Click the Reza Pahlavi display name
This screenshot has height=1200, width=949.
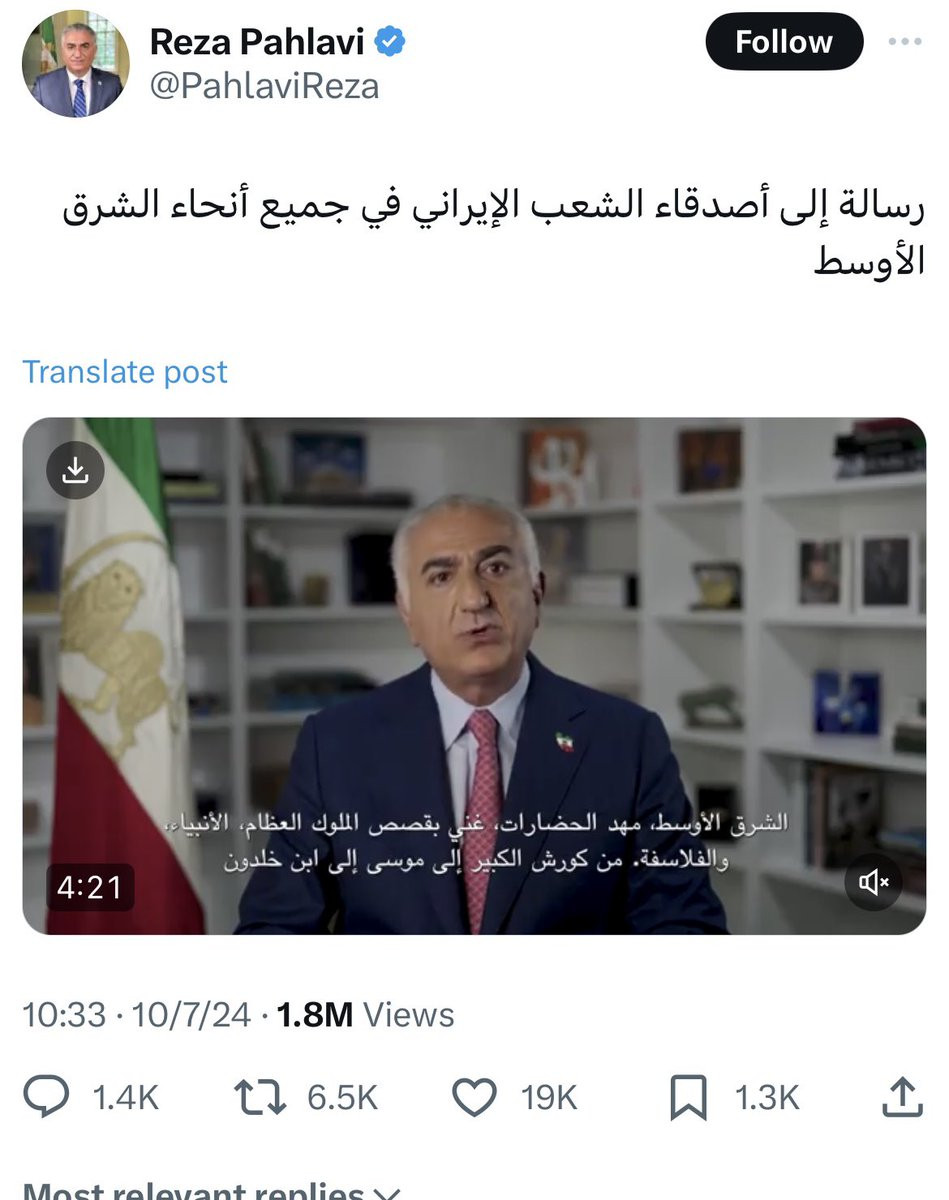tap(257, 41)
